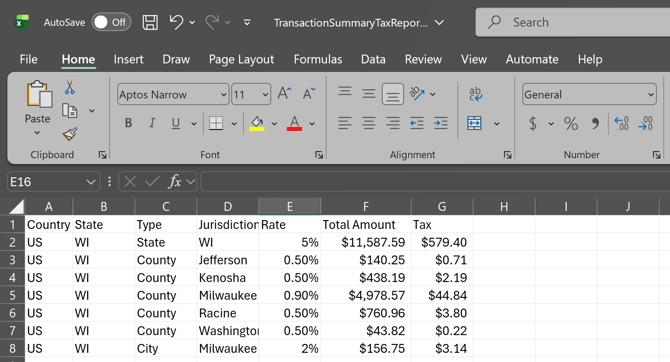Switch to the Data tab
Screen dimensions: 670x362
(373, 59)
